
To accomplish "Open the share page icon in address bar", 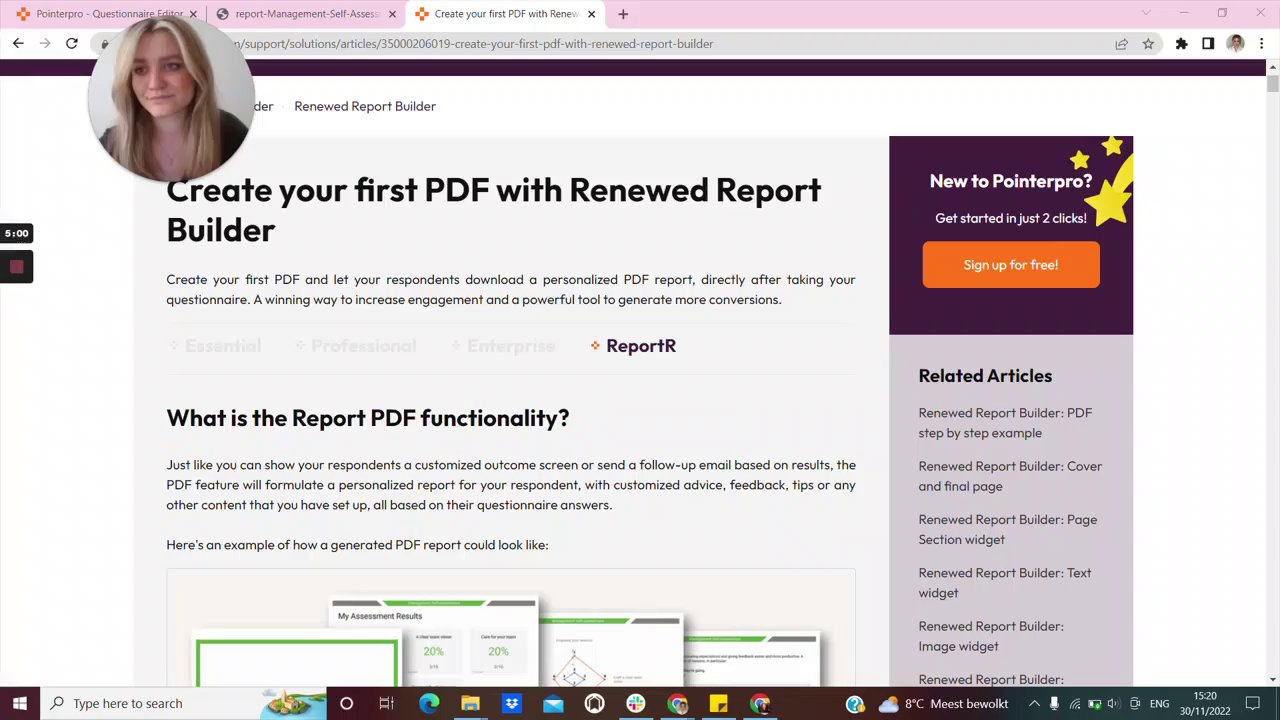I will (1122, 44).
